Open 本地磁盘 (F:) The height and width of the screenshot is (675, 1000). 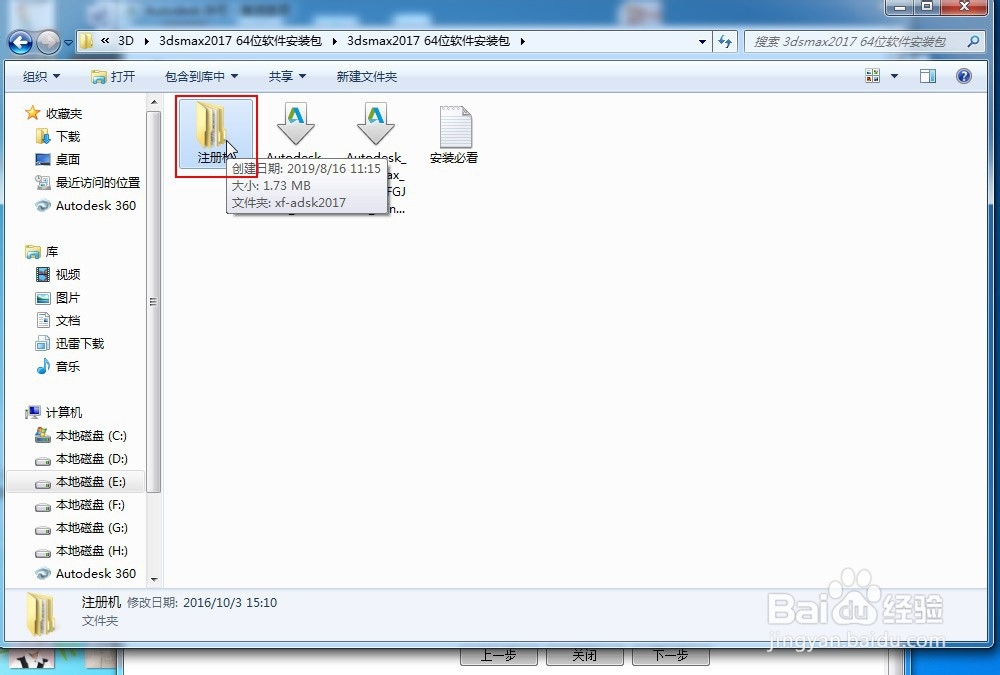(90, 505)
